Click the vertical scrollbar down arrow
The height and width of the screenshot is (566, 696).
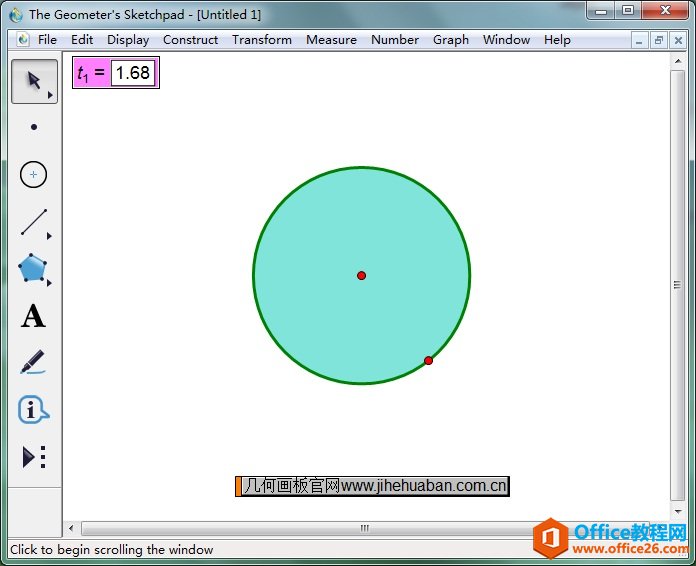pyautogui.click(x=678, y=511)
